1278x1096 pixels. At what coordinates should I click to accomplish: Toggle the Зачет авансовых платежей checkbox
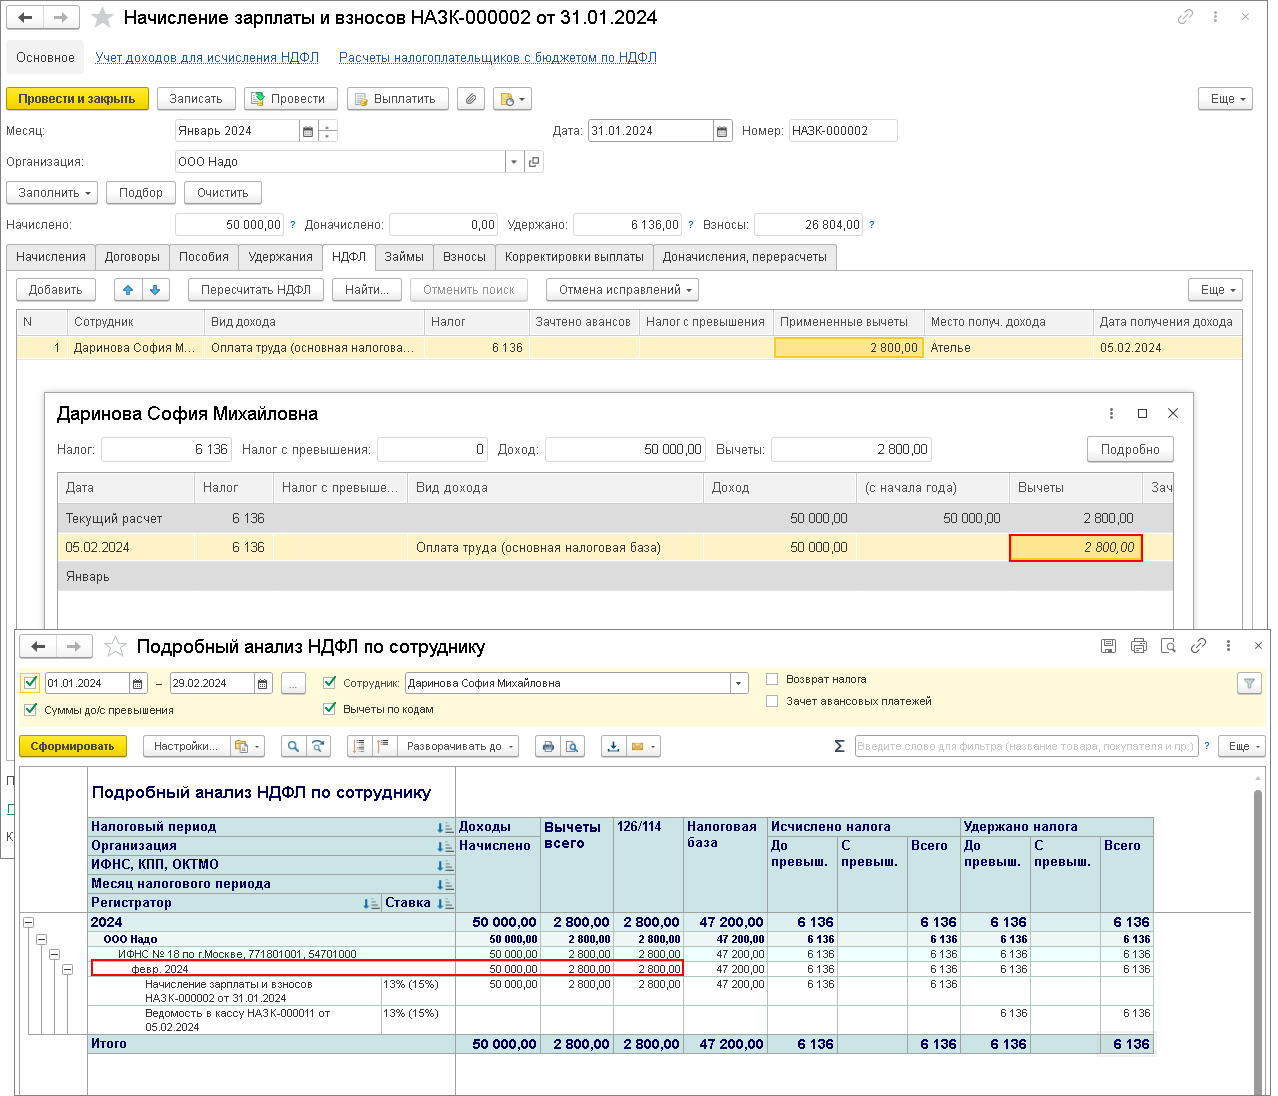click(772, 701)
